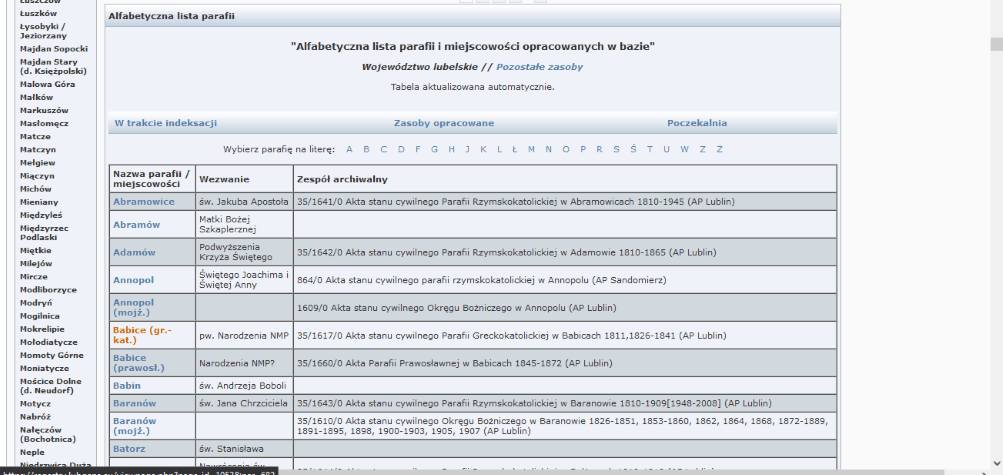Screen dimensions: 1003x475
Task: Open the Babin parish entry
Action: point(127,384)
